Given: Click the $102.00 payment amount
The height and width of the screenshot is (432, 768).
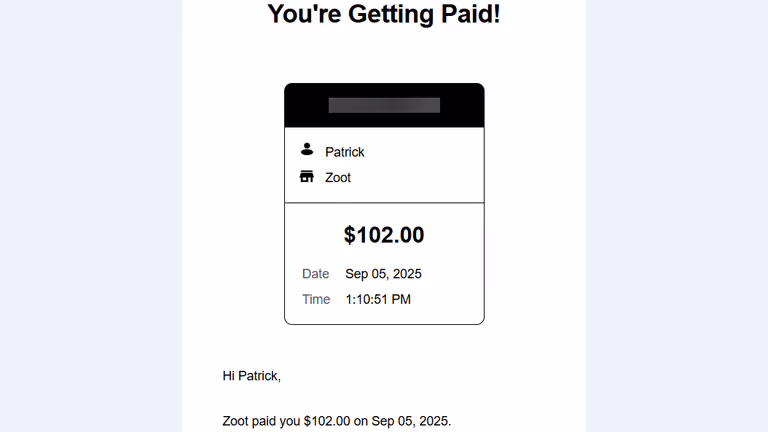Looking at the screenshot, I should point(384,235).
